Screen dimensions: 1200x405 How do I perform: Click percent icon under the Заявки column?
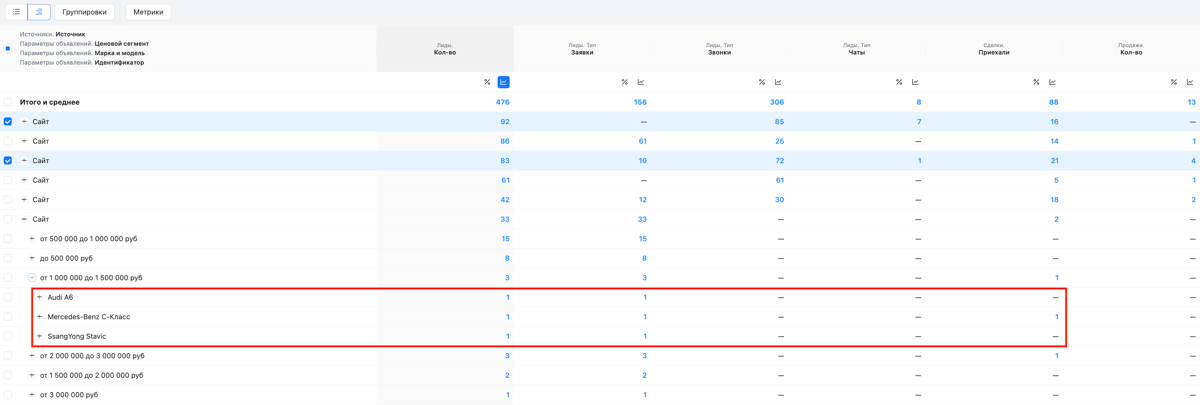coord(624,82)
